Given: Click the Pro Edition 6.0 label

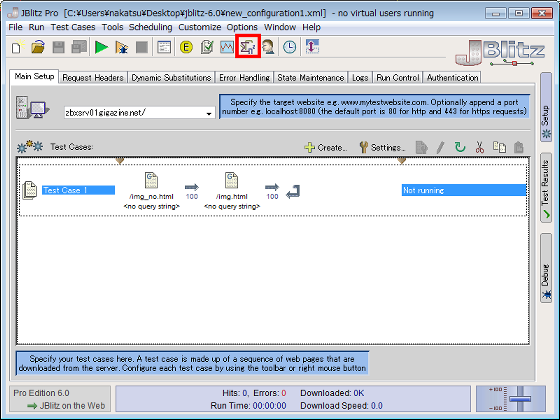Looking at the screenshot, I should pos(41,393).
